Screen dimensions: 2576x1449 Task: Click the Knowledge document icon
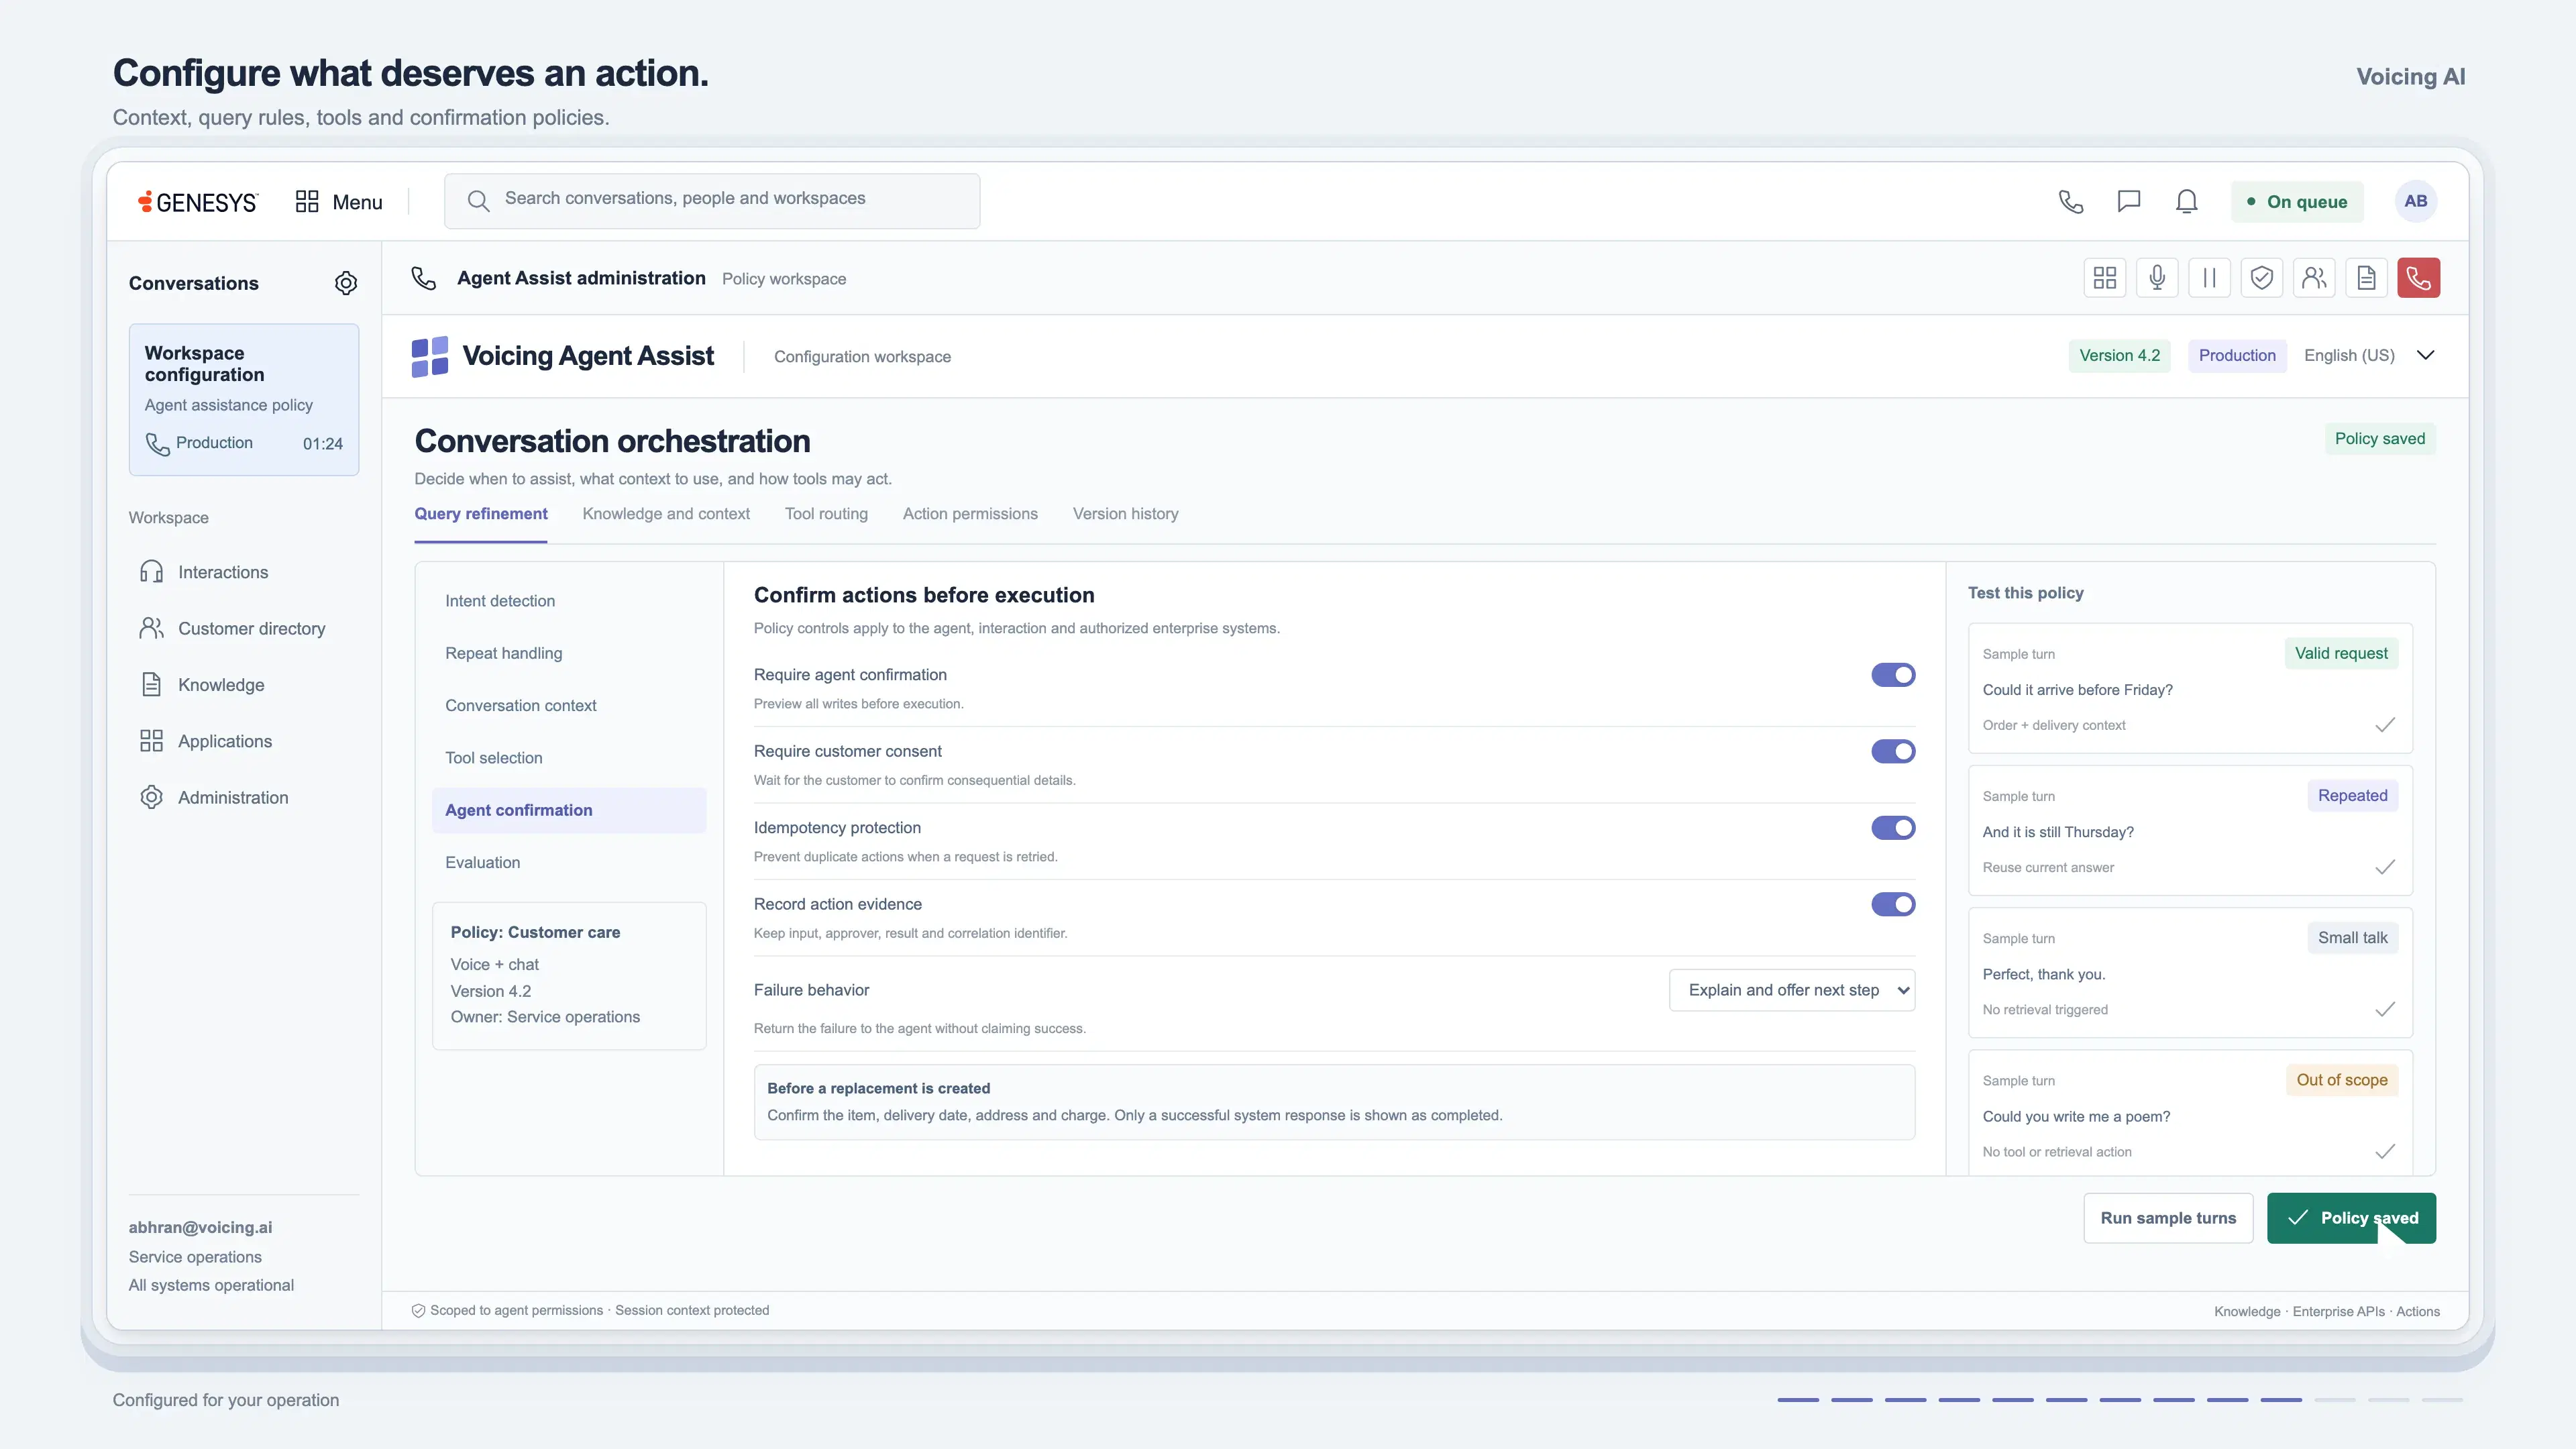tap(151, 685)
